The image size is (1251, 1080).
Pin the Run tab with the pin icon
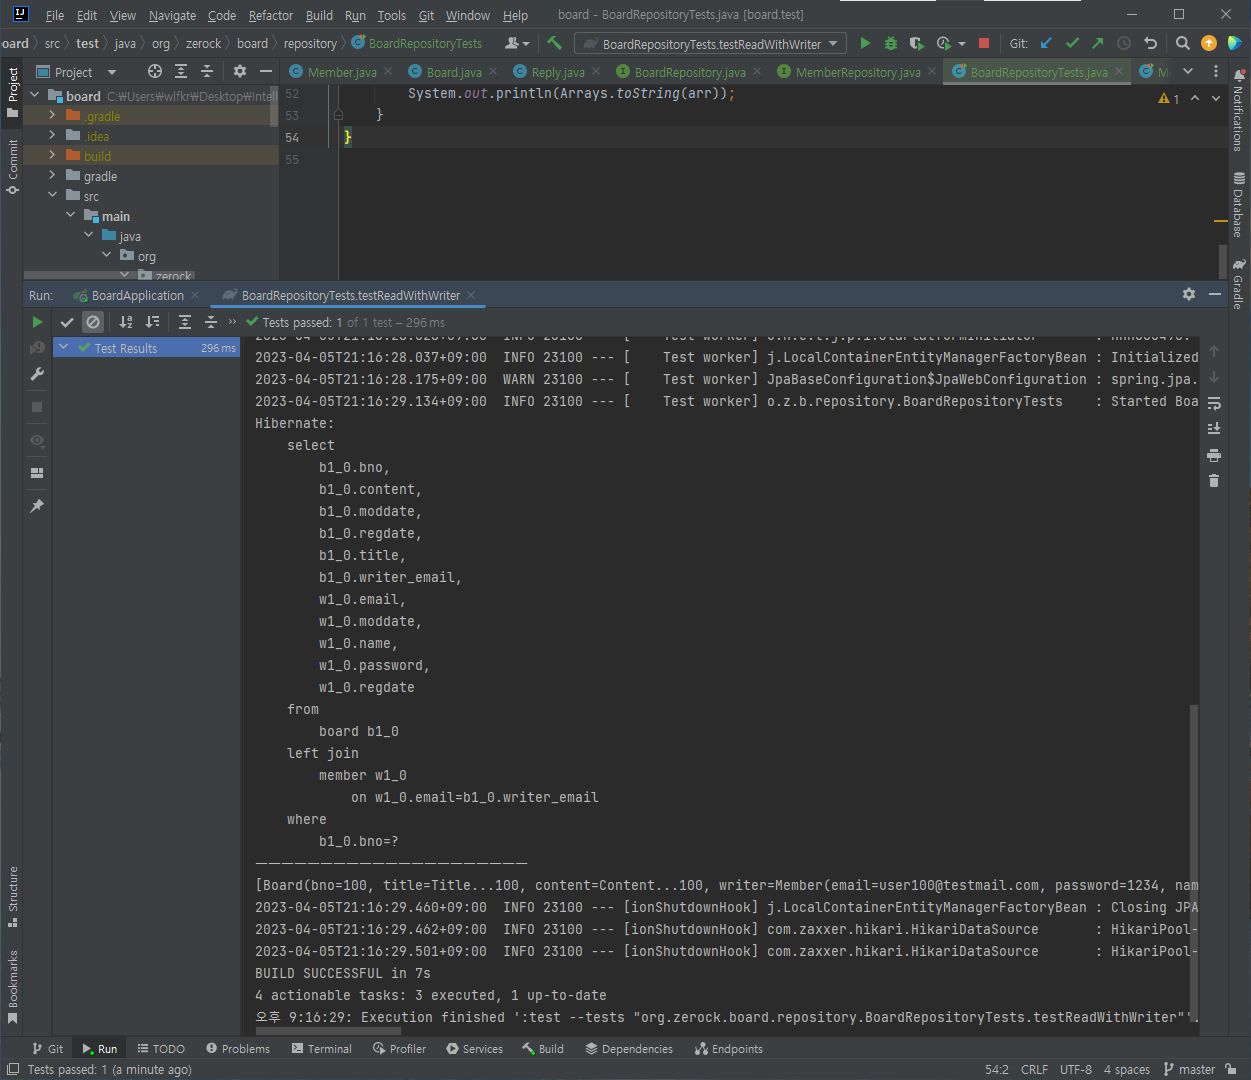coord(37,506)
